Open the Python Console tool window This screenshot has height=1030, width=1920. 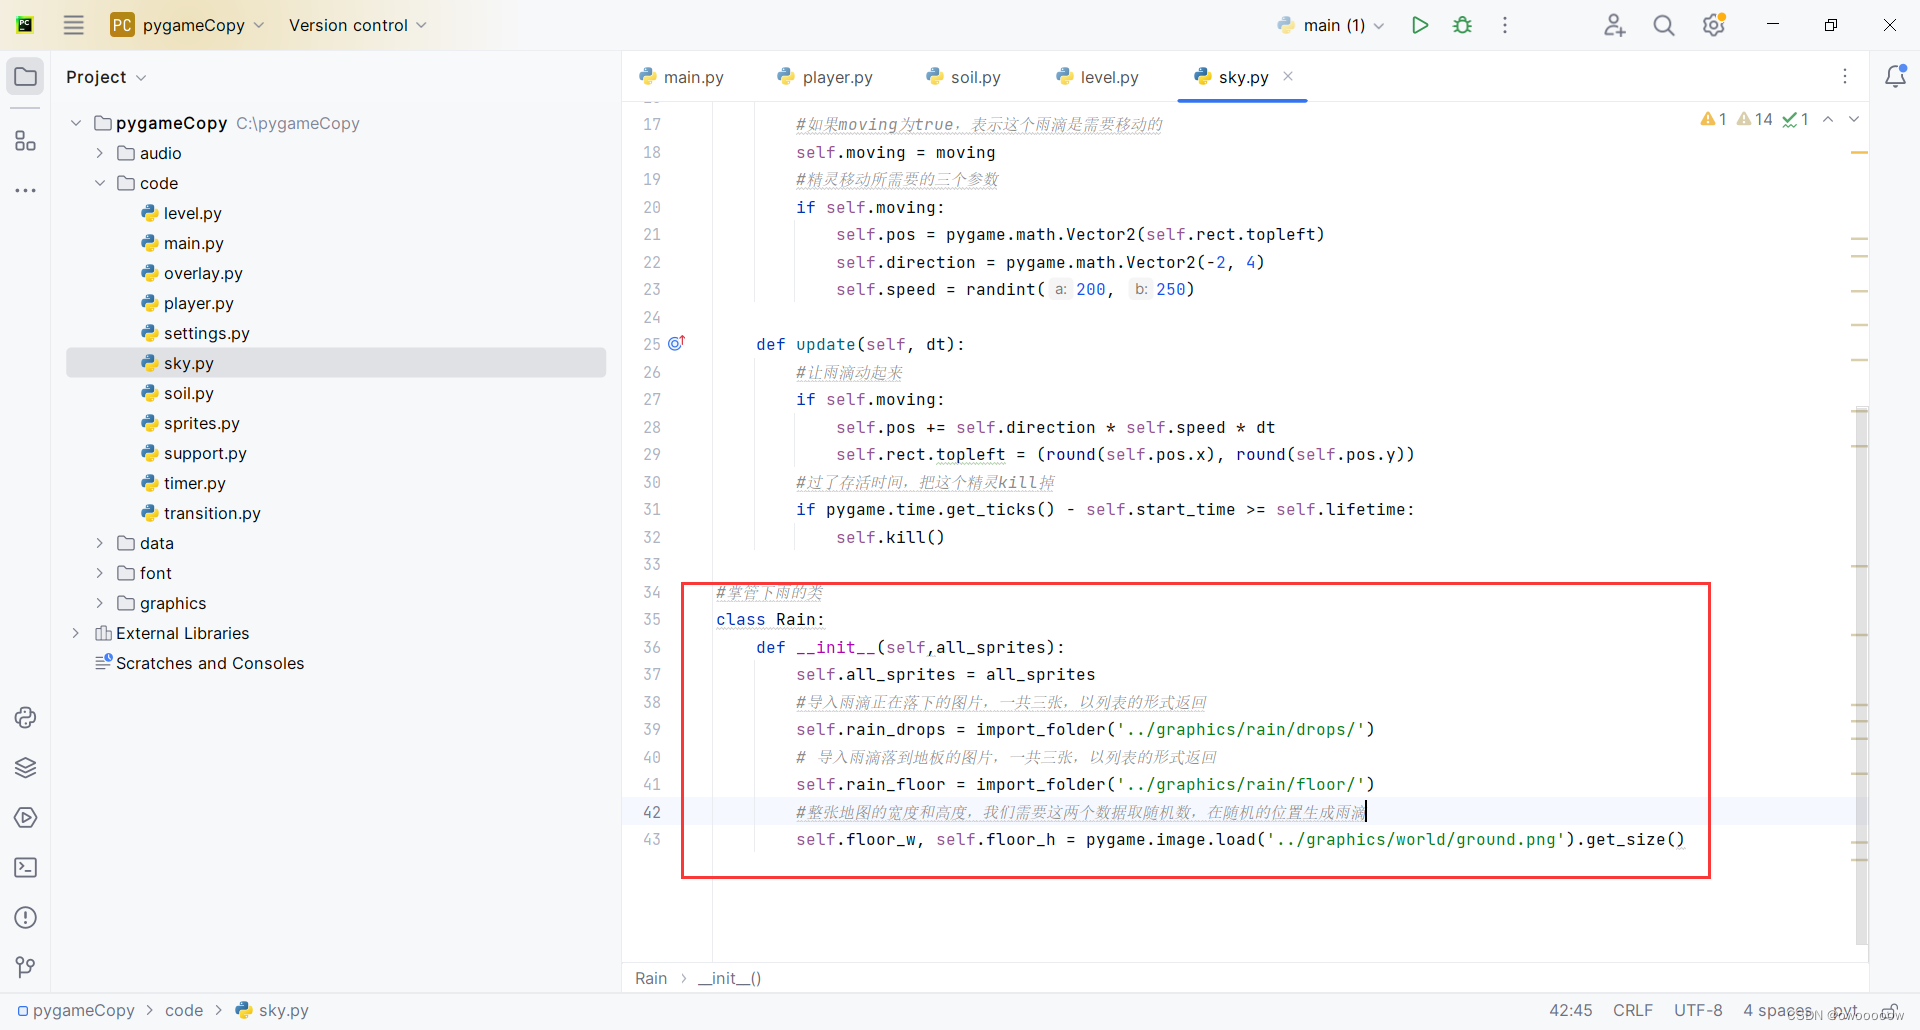26,718
